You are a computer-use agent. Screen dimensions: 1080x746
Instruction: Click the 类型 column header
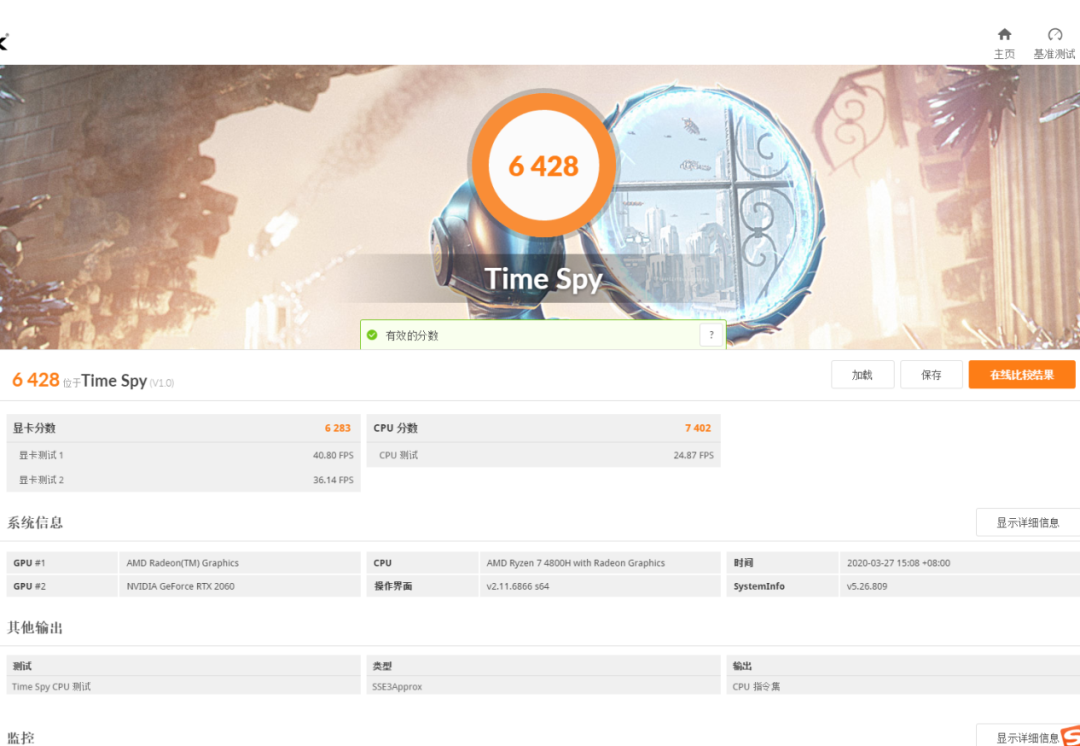(x=382, y=666)
